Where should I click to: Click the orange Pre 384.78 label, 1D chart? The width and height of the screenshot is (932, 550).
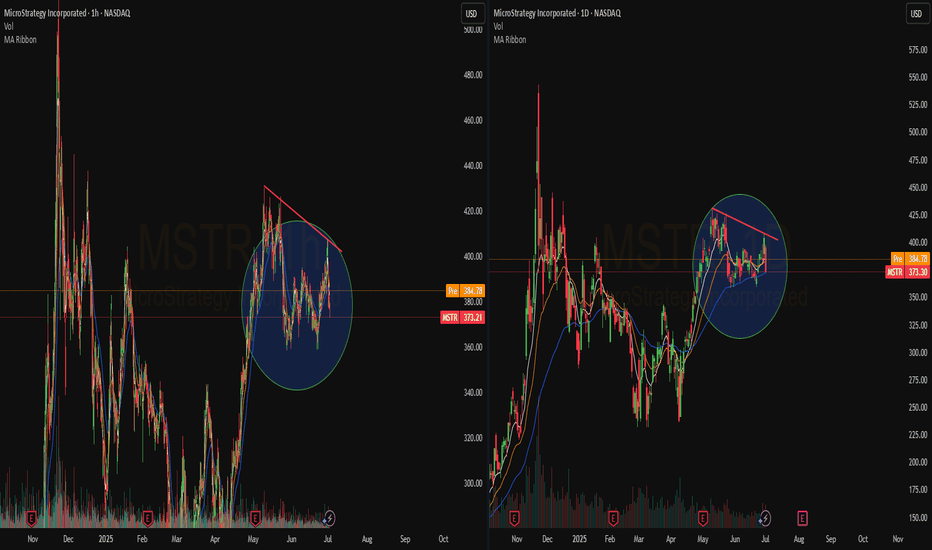click(x=910, y=259)
